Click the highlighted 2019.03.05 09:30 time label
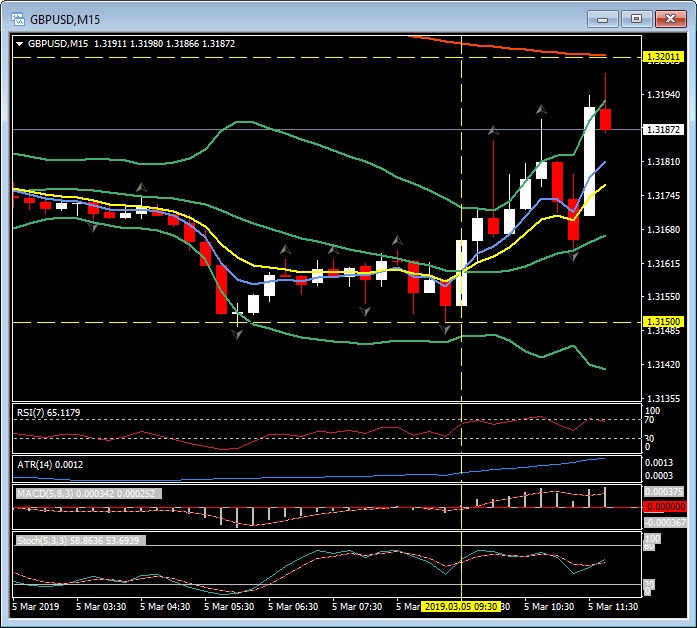697x628 pixels. point(460,606)
